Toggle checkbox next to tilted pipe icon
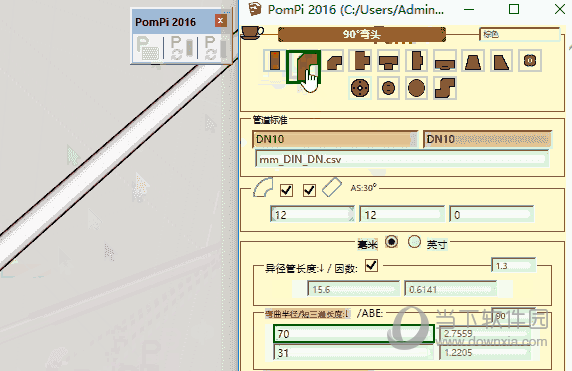This screenshot has width=572, height=371. [x=309, y=190]
